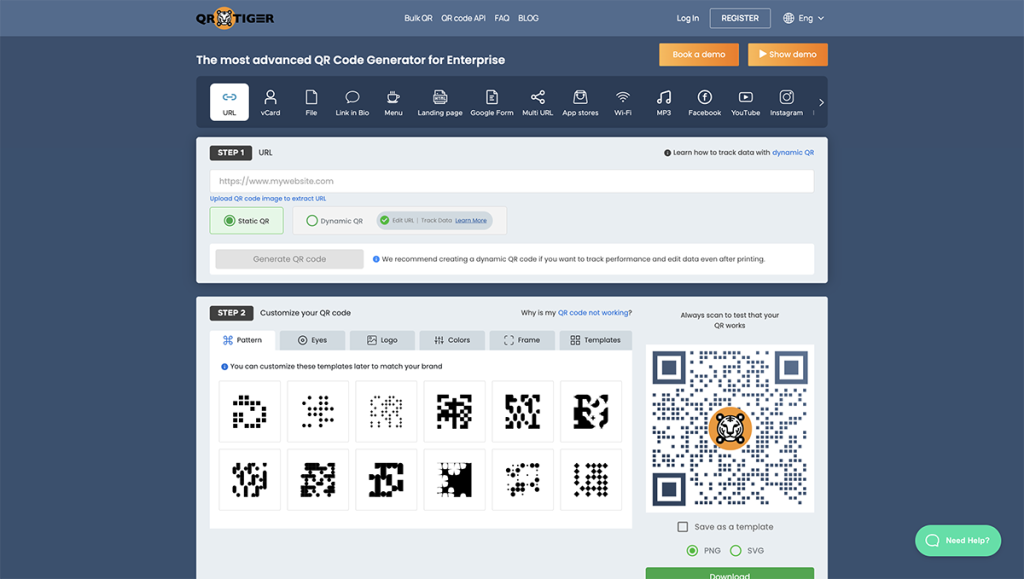Select the Wi-Fi QR code type
This screenshot has height=579, width=1024.
click(x=622, y=102)
